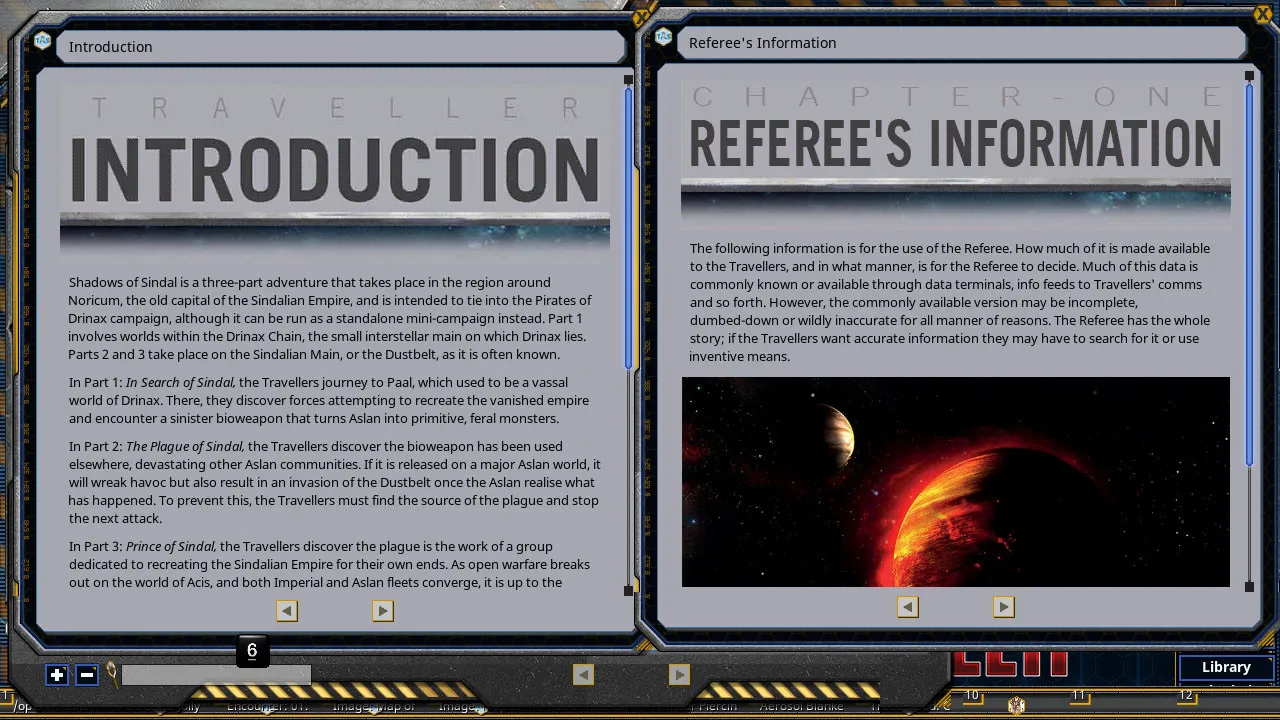Click the Referee's Information title bar
Viewport: 1280px width, 720px height.
961,43
